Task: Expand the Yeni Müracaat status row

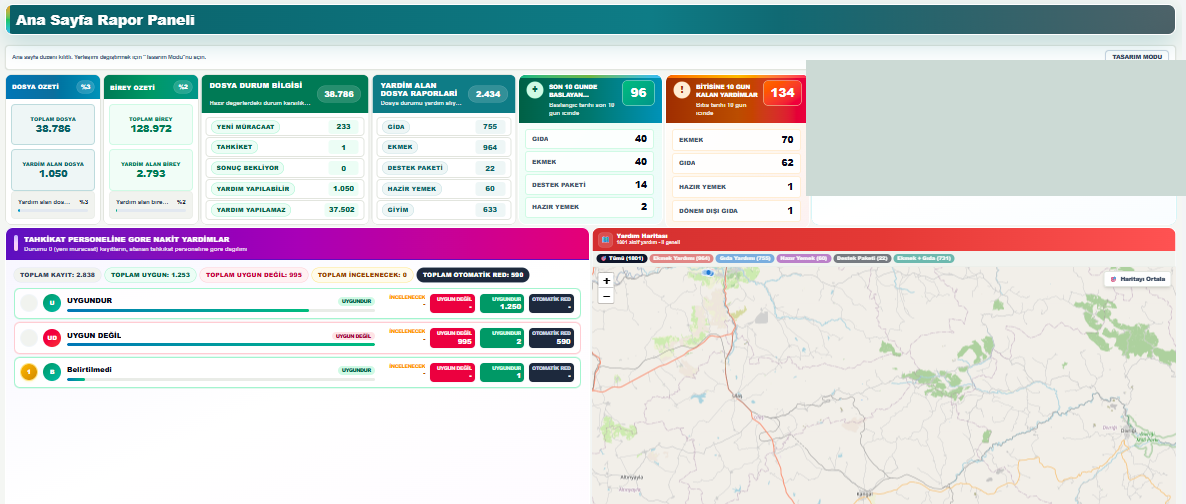Action: pyautogui.click(x=284, y=126)
